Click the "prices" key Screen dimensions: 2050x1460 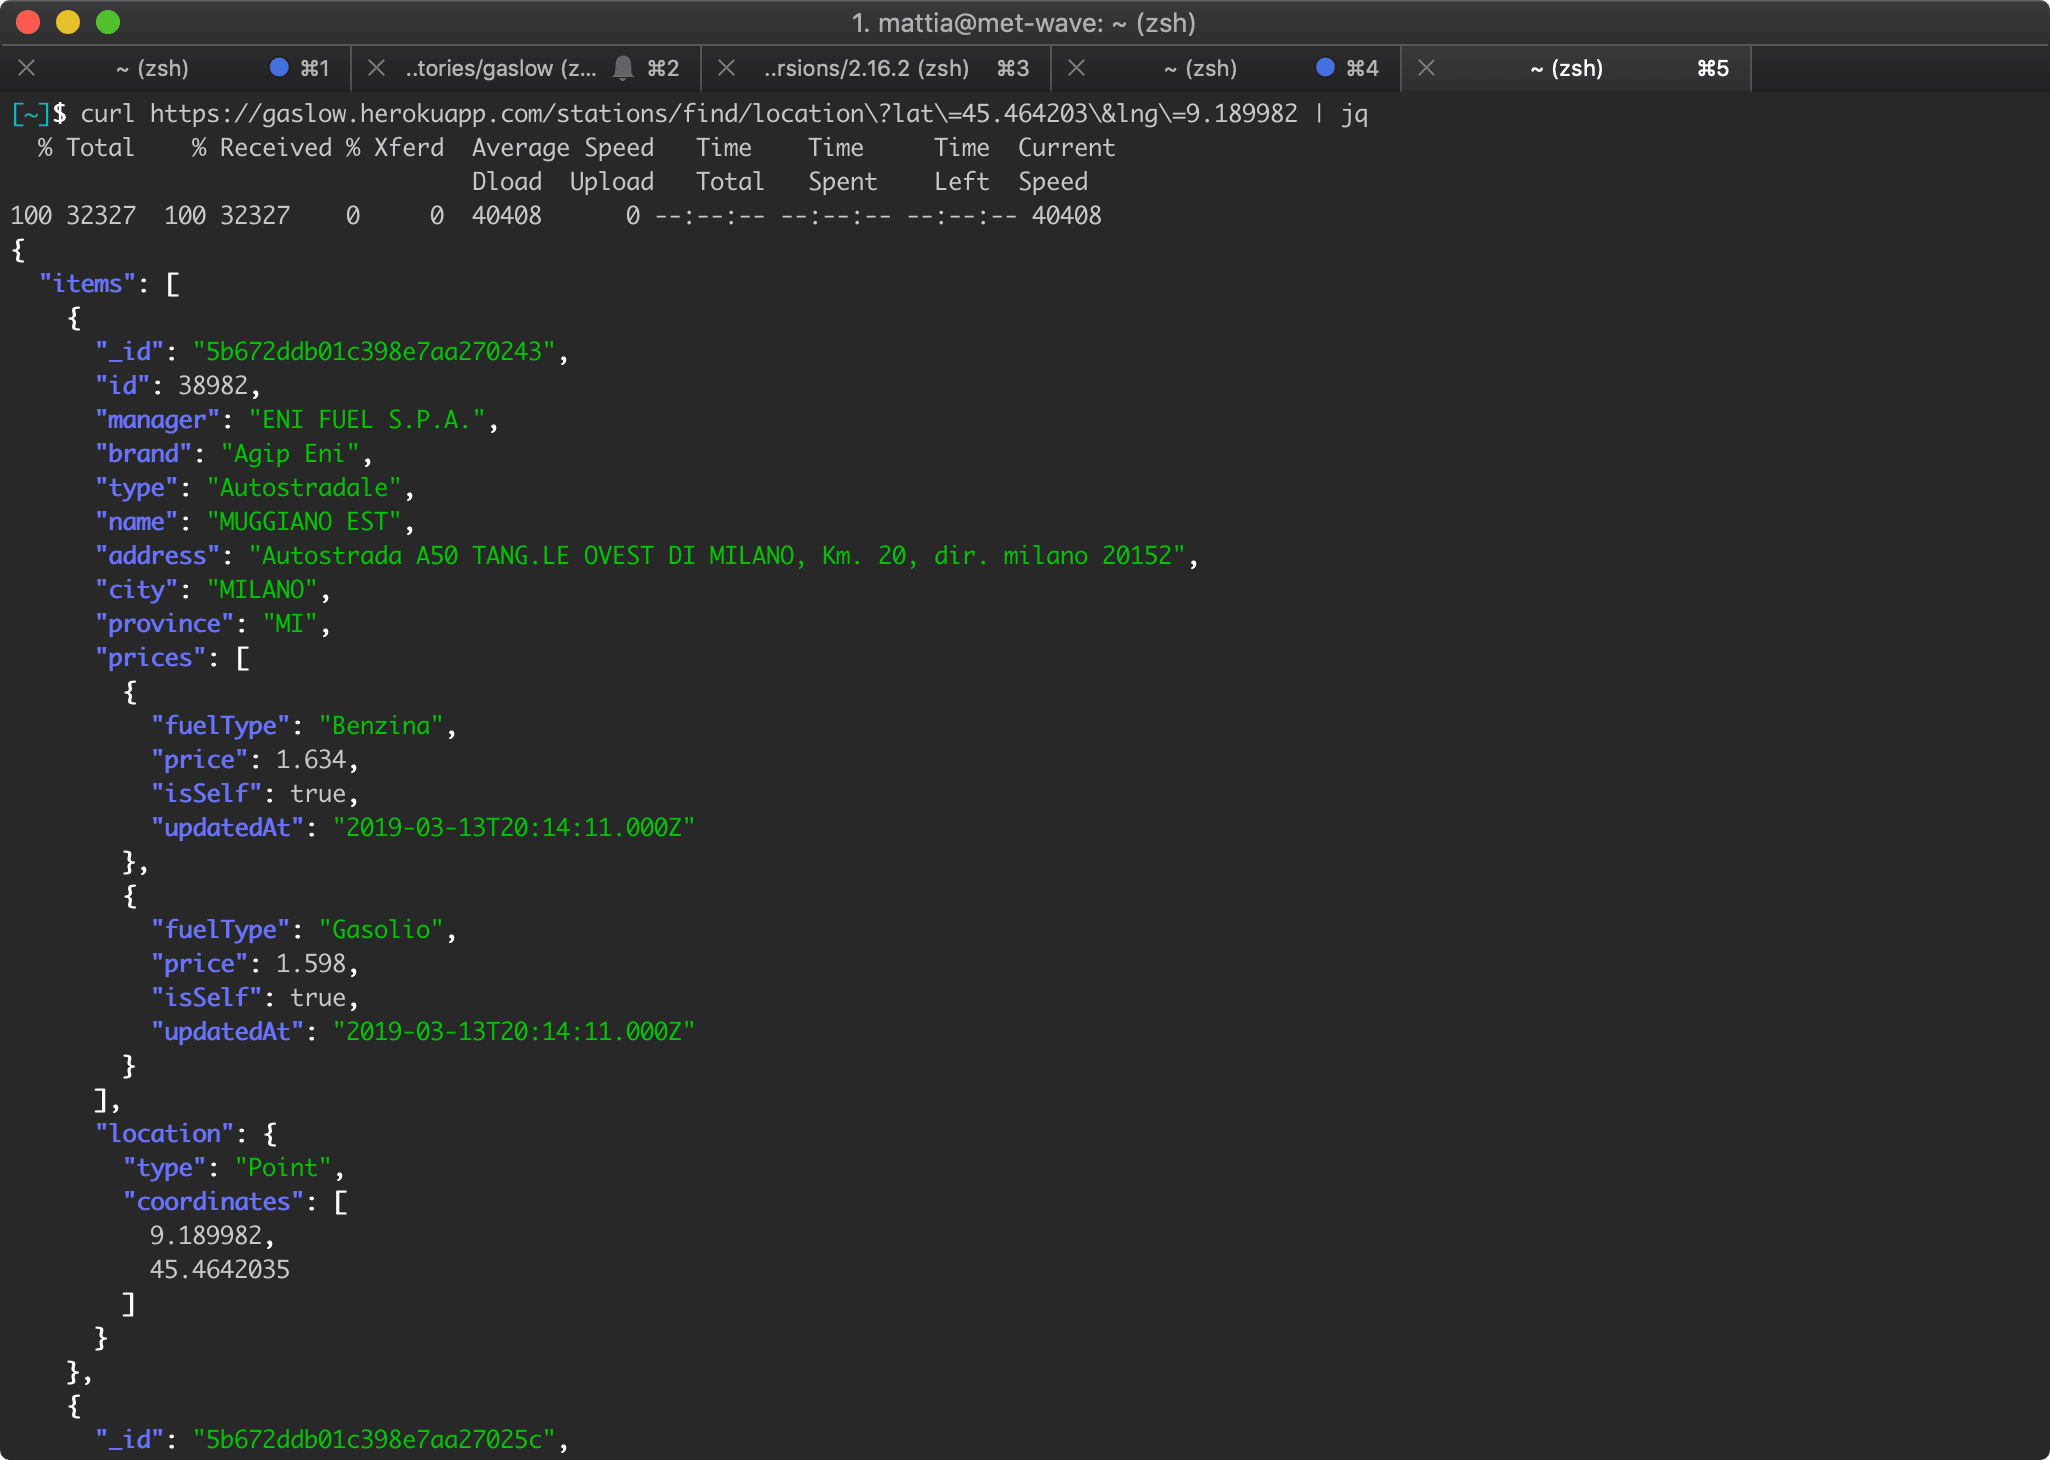[150, 658]
